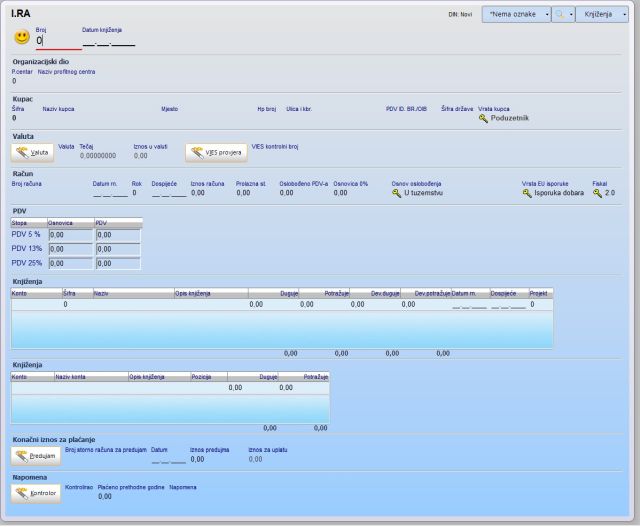The image size is (640, 527).
Task: Click the key icon beside U tuzemstvu
Action: (396, 193)
